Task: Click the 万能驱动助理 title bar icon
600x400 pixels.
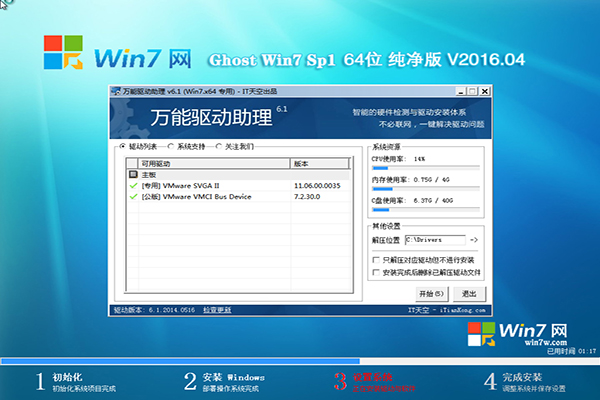Action: [x=116, y=91]
